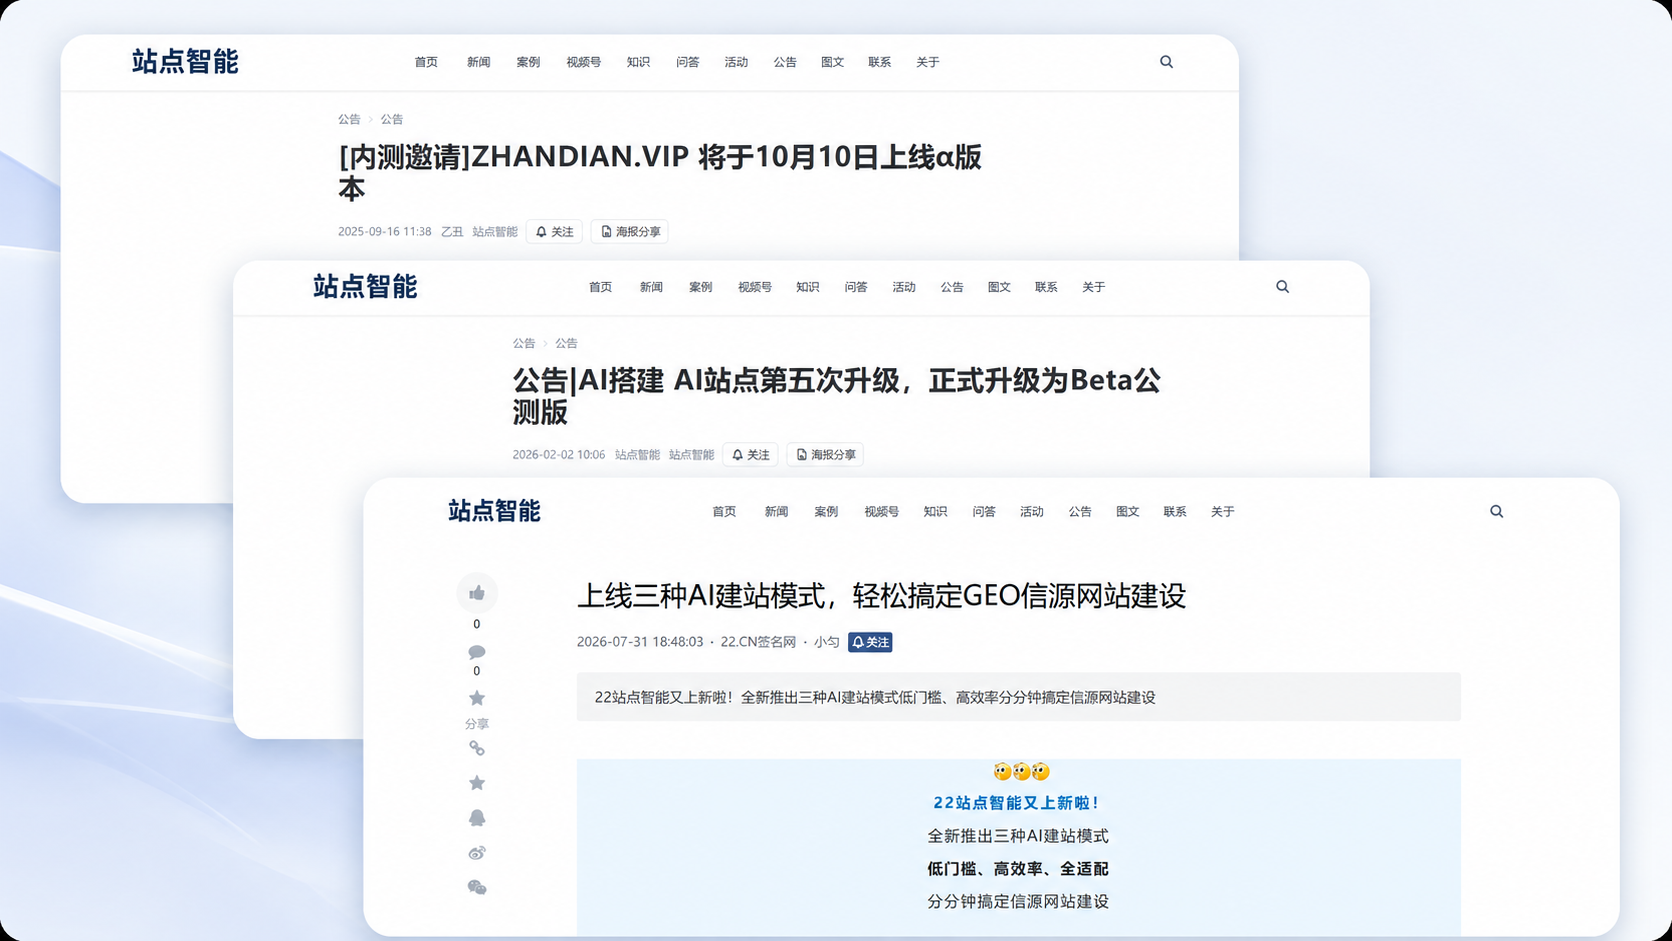Click 海报分享 under the ZHANDIAN.VIP announcement
Image resolution: width=1672 pixels, height=941 pixels.
pos(629,232)
